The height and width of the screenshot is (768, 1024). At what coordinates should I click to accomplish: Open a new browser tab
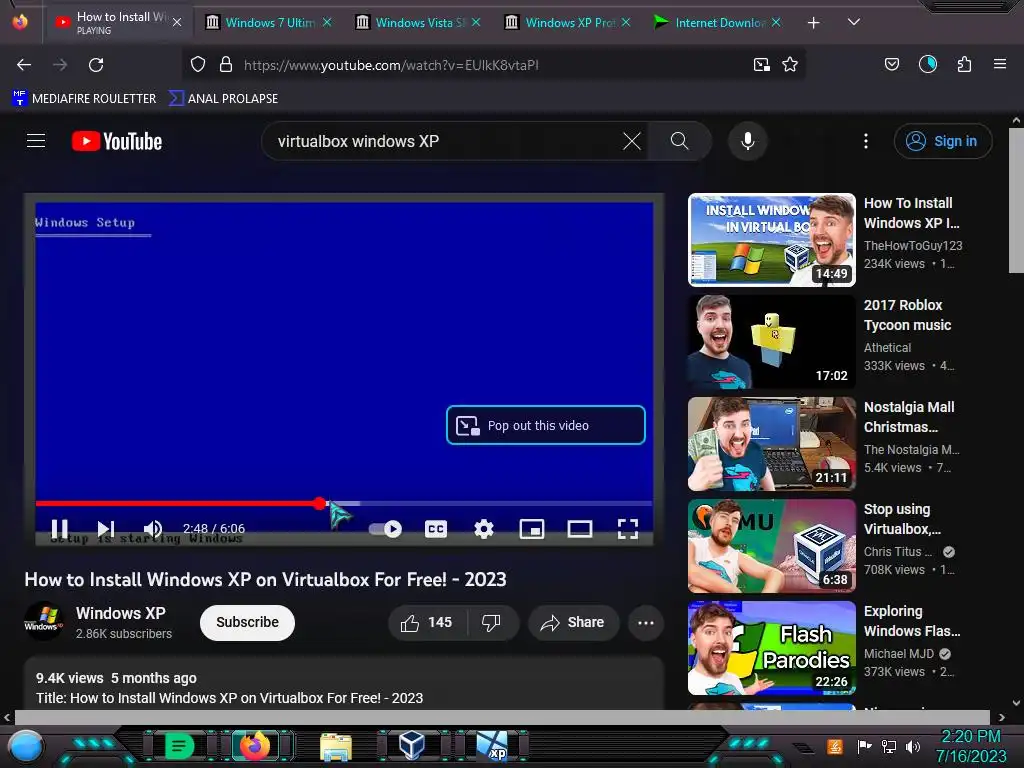click(x=813, y=23)
